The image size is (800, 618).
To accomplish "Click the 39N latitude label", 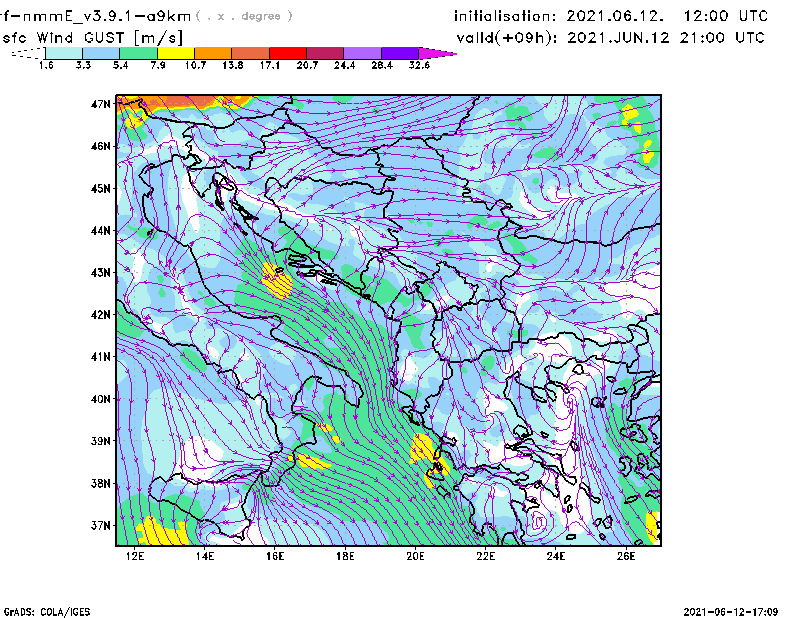I will (100, 441).
